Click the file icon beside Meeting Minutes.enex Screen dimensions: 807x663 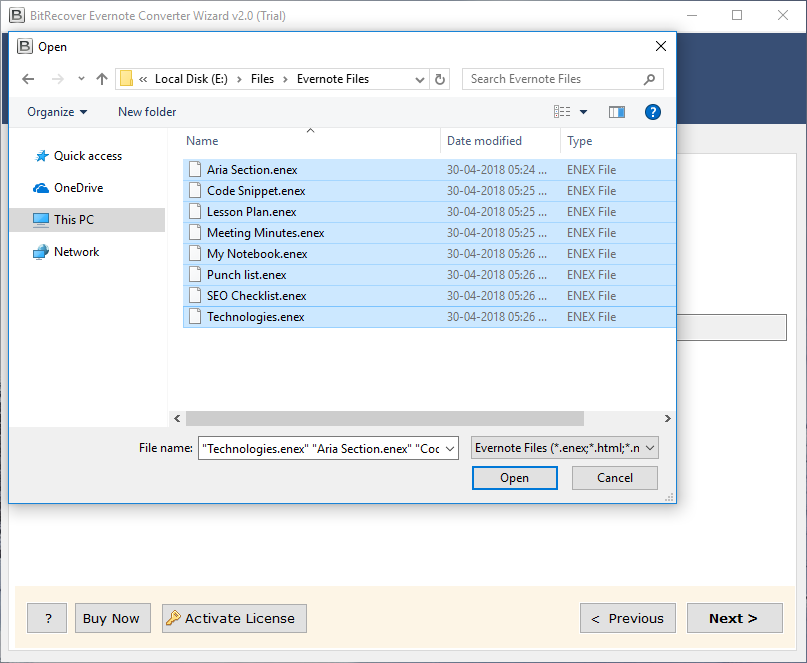pos(195,233)
